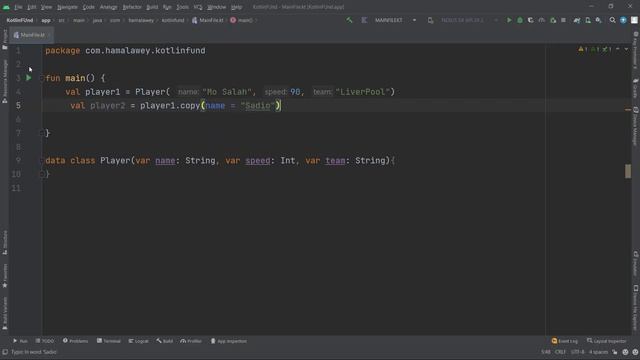
Task: Open the File menu
Action: point(18,7)
